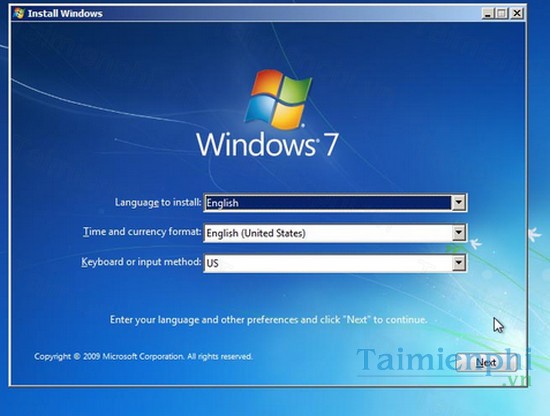Open the Language to install dropdown arrow
550x416 pixels.
pos(458,202)
